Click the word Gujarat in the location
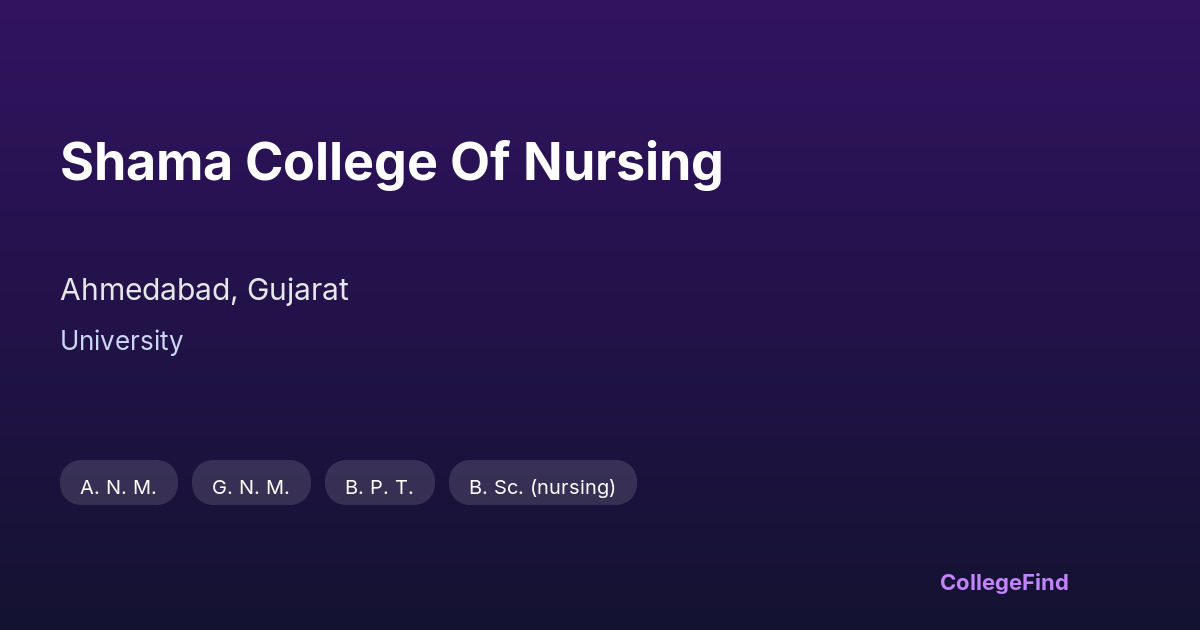1200x630 pixels. click(x=298, y=290)
